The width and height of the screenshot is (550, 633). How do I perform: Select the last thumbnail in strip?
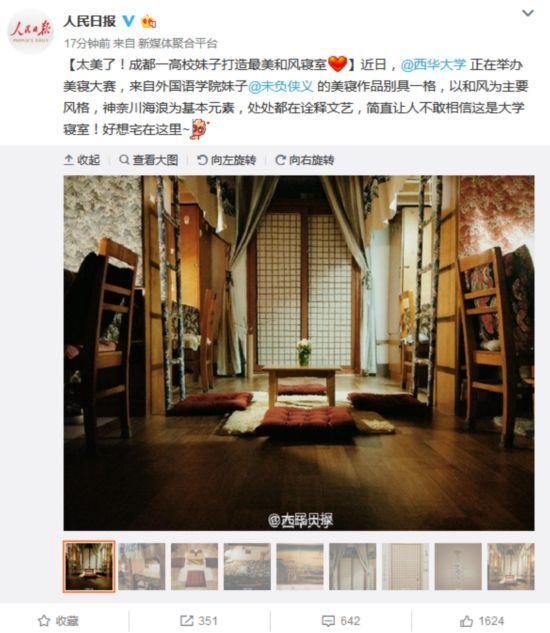pos(511,566)
